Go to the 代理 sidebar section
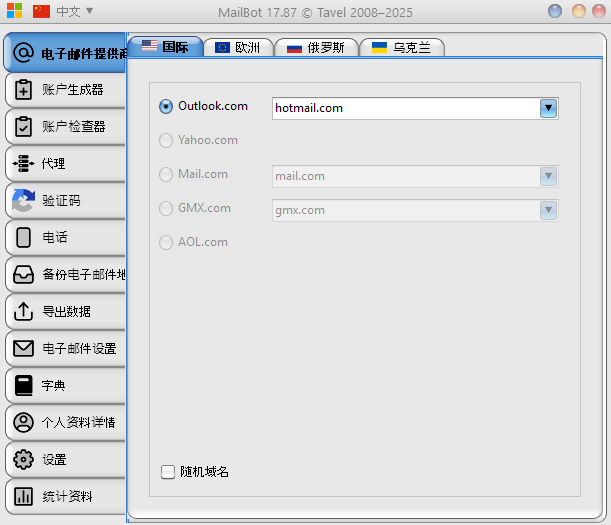611x525 pixels. click(x=65, y=163)
